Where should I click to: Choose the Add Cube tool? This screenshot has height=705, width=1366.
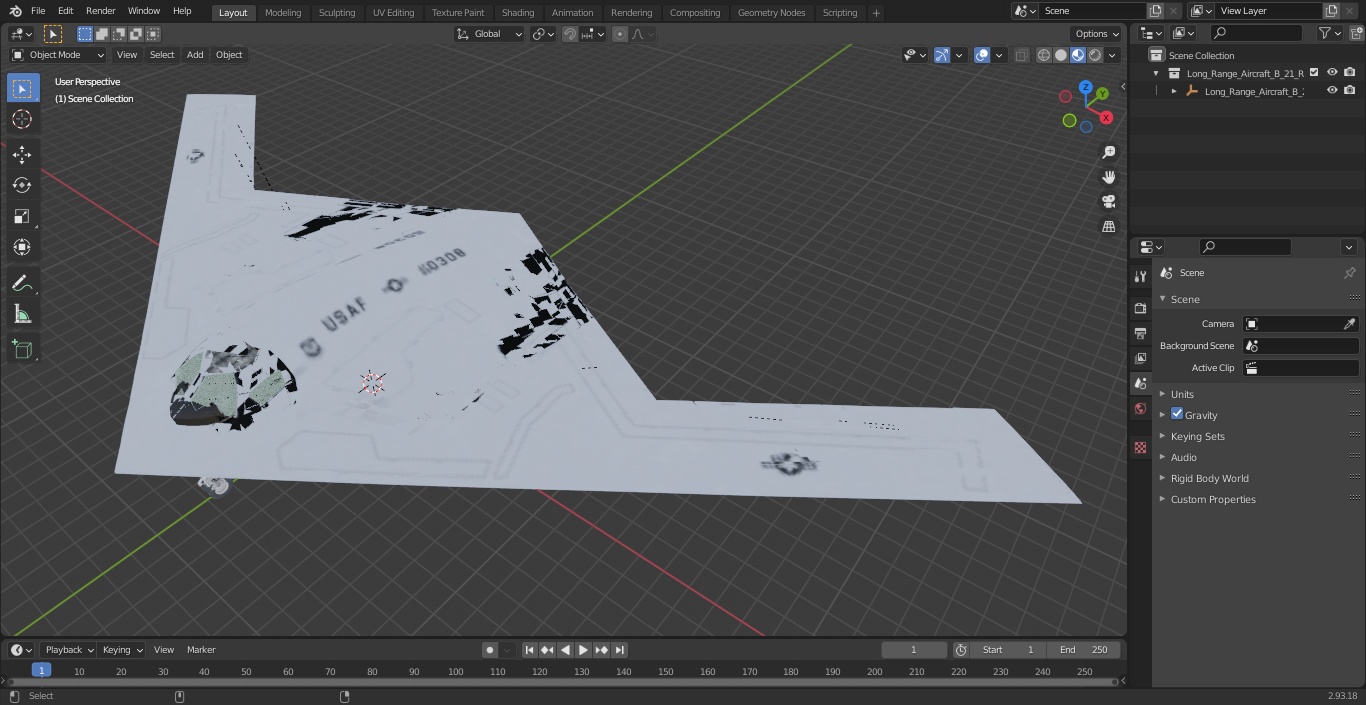click(22, 349)
